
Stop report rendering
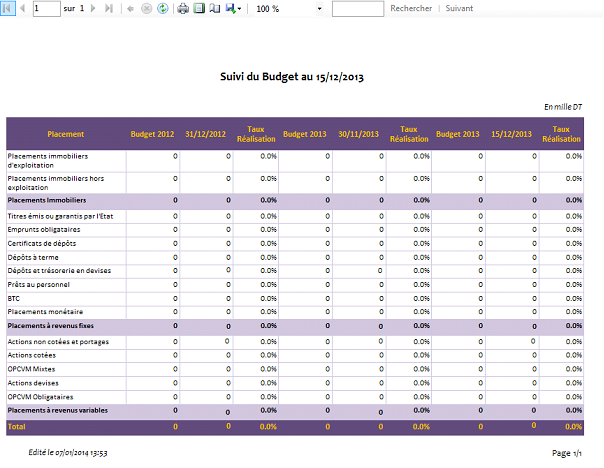pyautogui.click(x=146, y=8)
